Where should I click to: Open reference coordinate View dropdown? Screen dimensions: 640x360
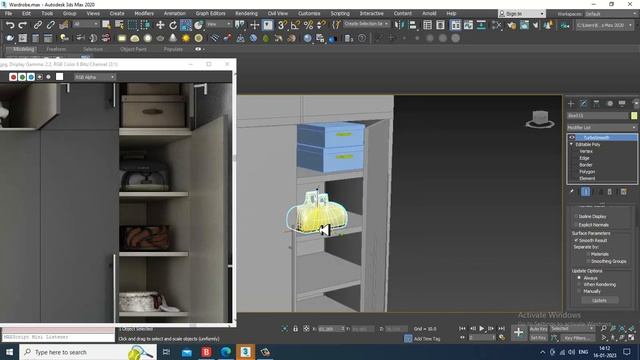pyautogui.click(x=219, y=24)
